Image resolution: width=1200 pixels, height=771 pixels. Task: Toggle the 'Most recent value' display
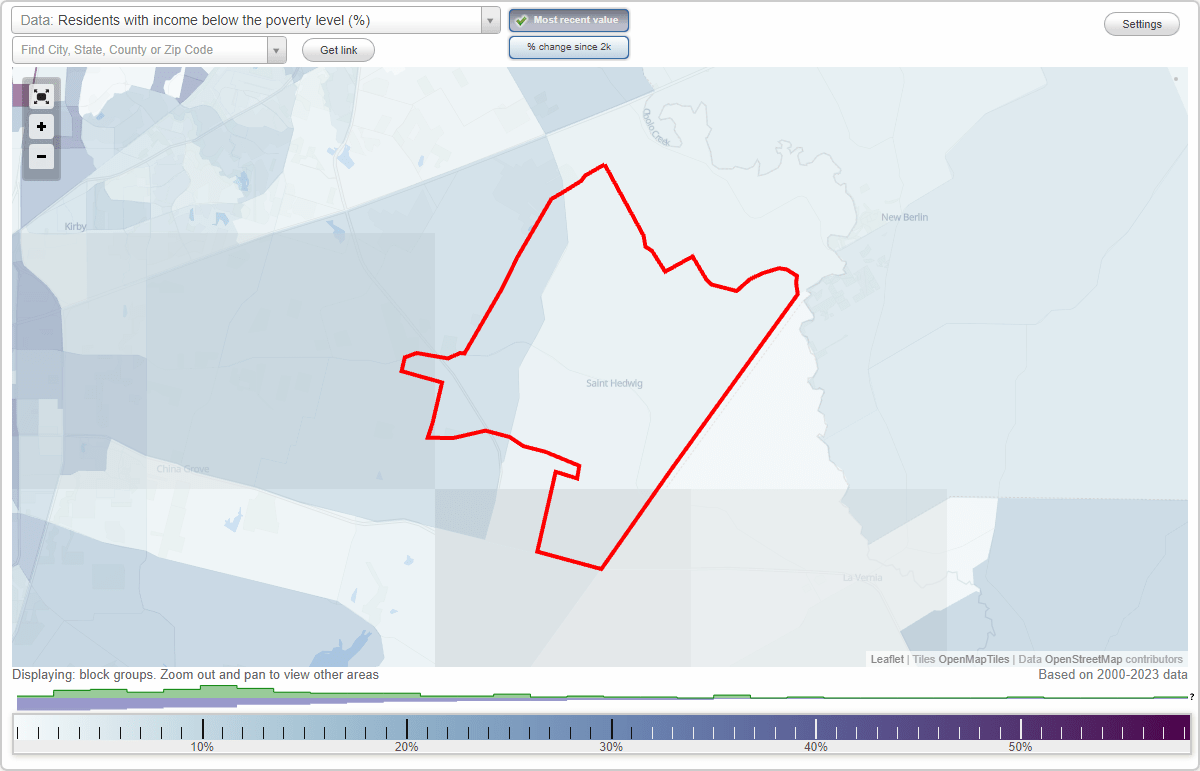(x=569, y=20)
